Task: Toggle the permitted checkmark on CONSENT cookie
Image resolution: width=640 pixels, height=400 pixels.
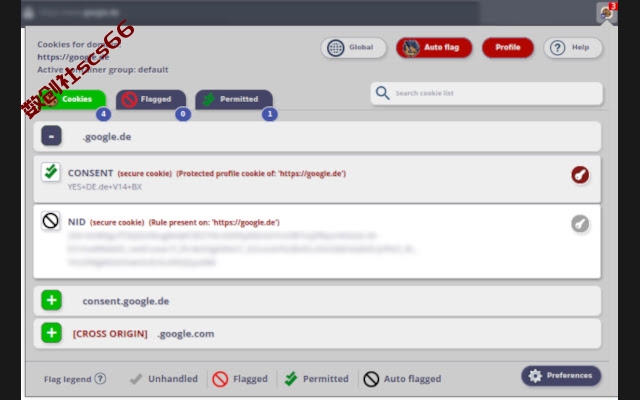Action: pos(51,172)
